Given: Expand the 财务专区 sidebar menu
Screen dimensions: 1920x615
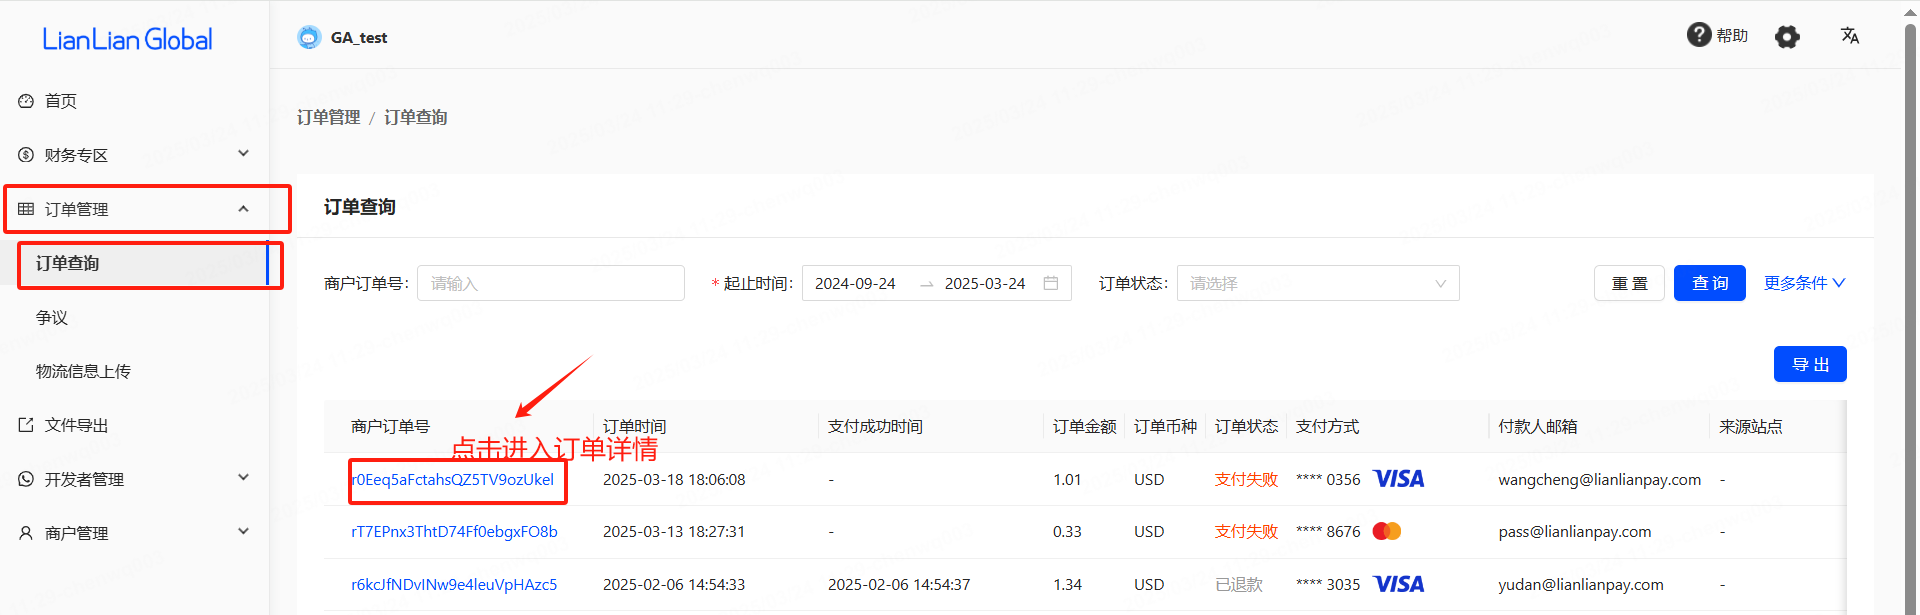Looking at the screenshot, I should (x=243, y=154).
